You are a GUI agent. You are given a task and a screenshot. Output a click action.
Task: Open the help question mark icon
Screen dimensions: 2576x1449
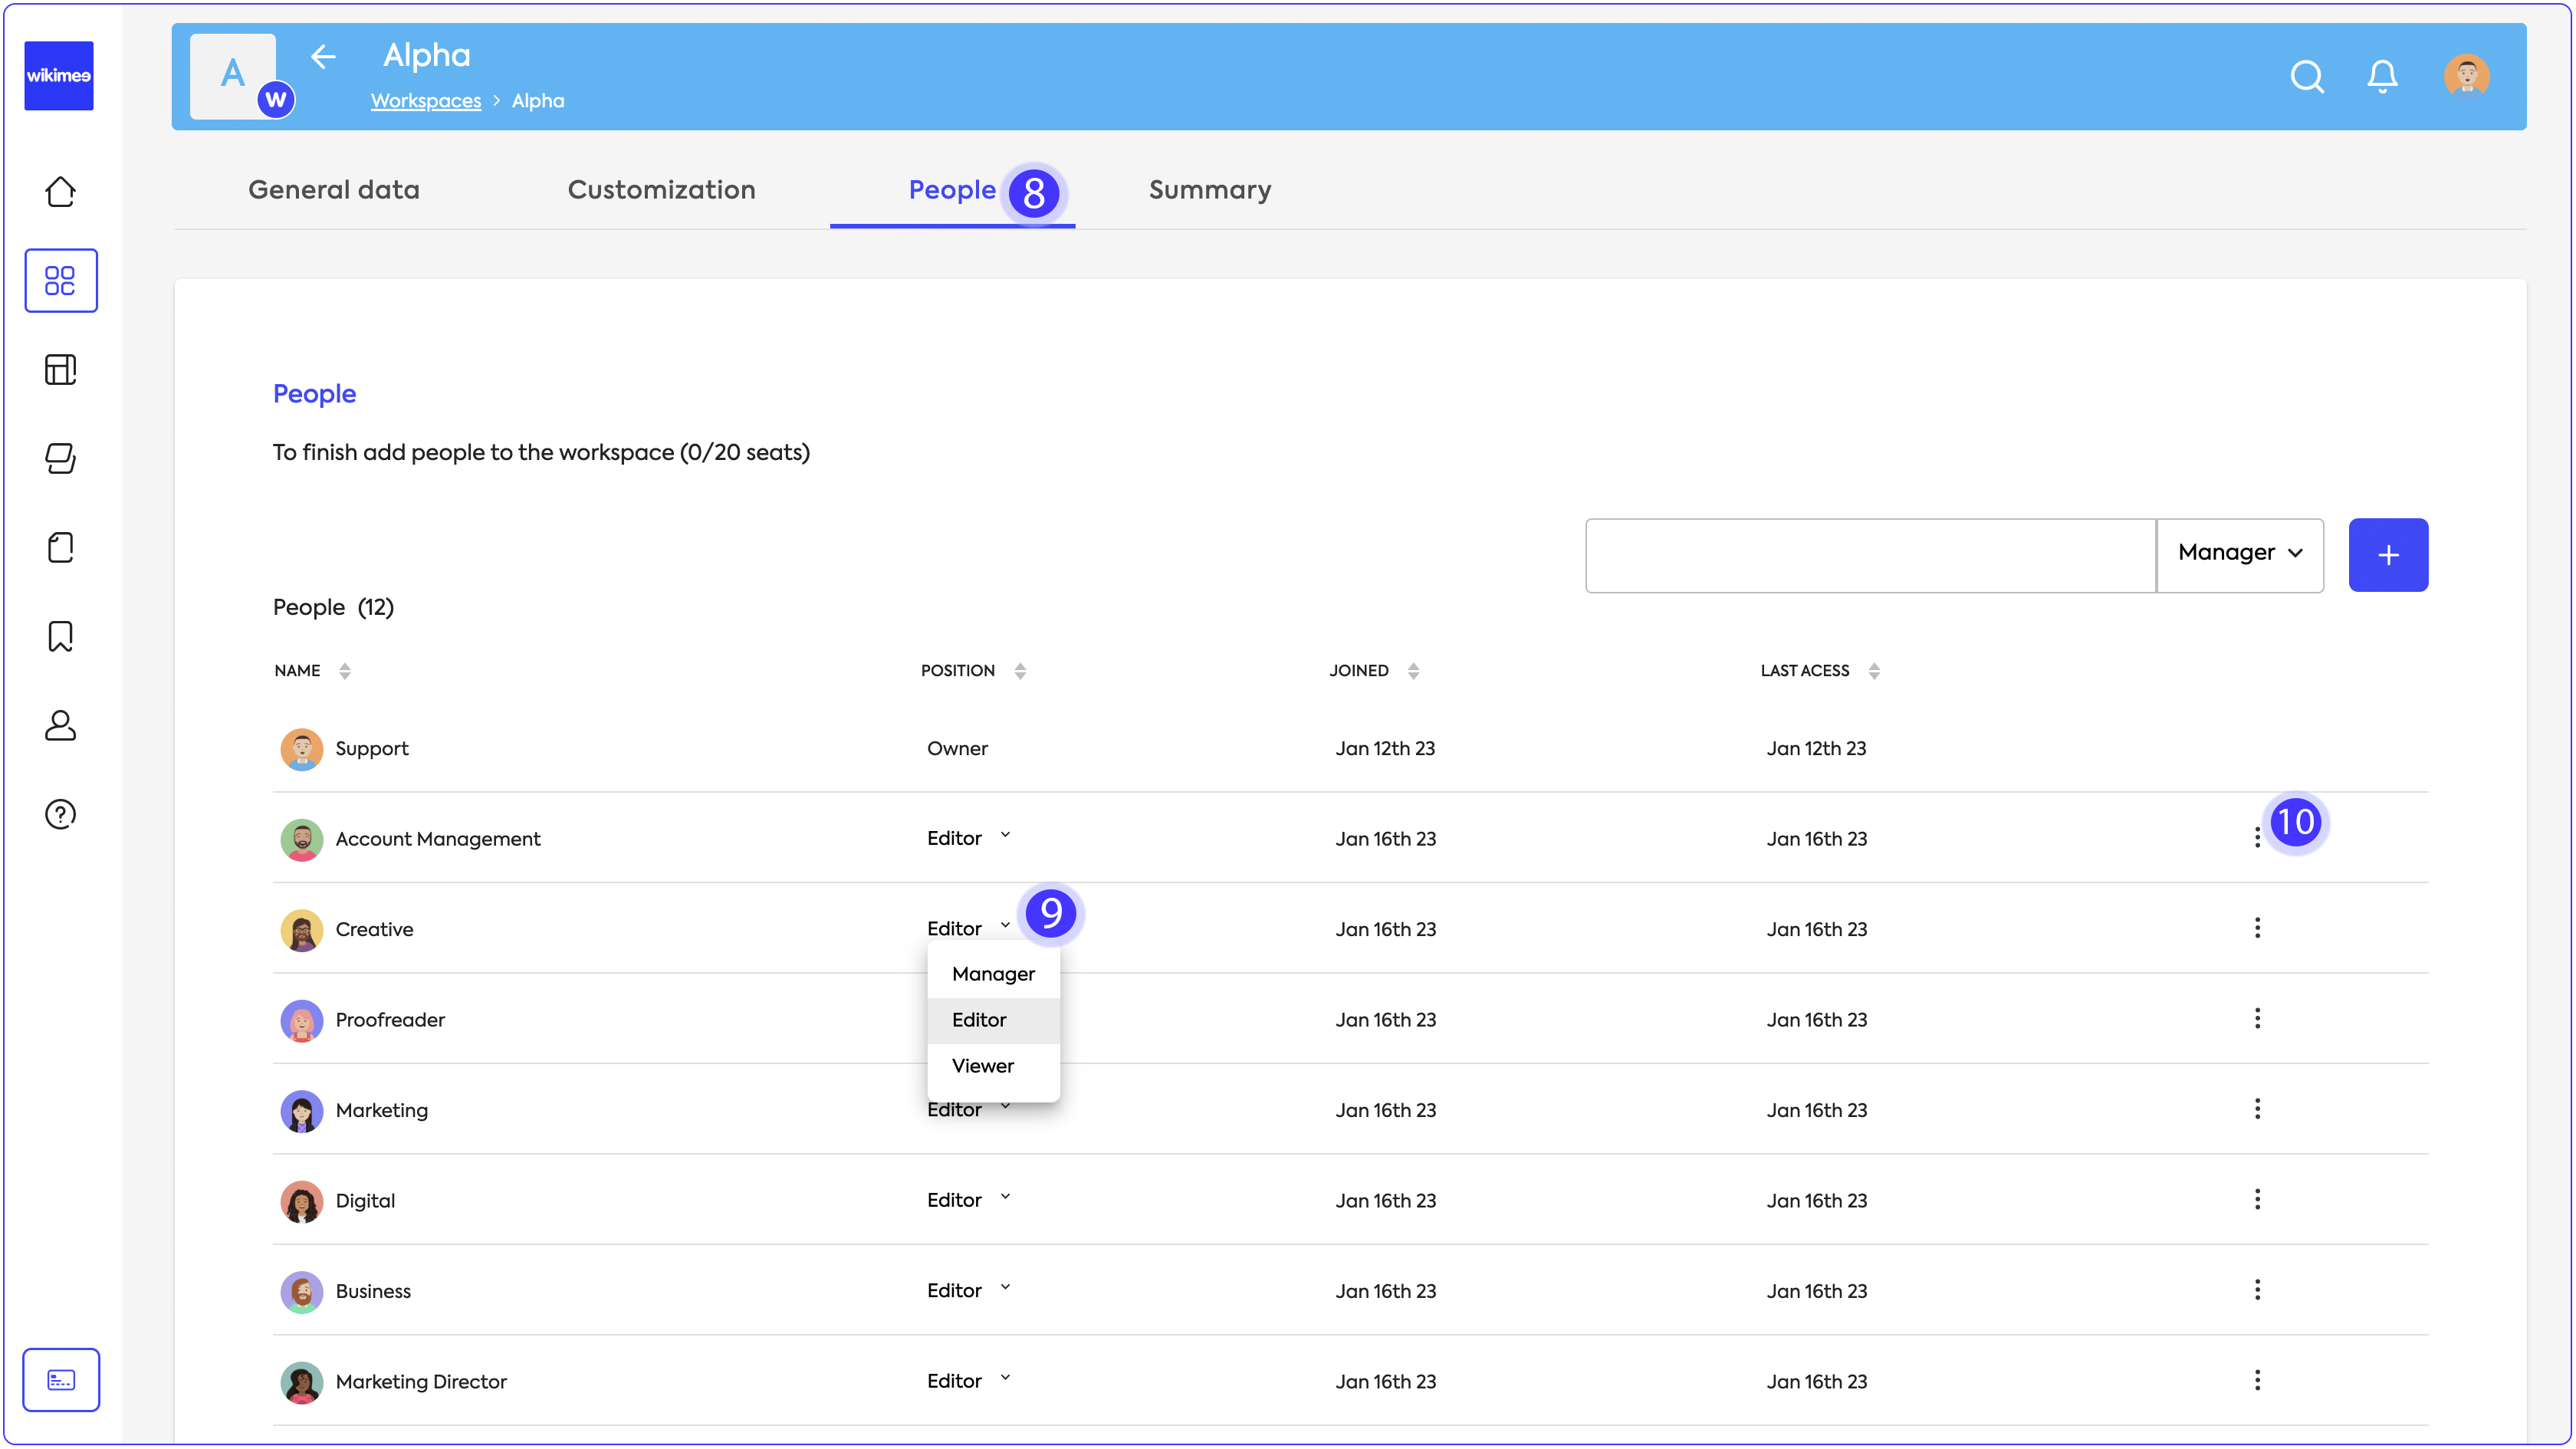tap(60, 814)
